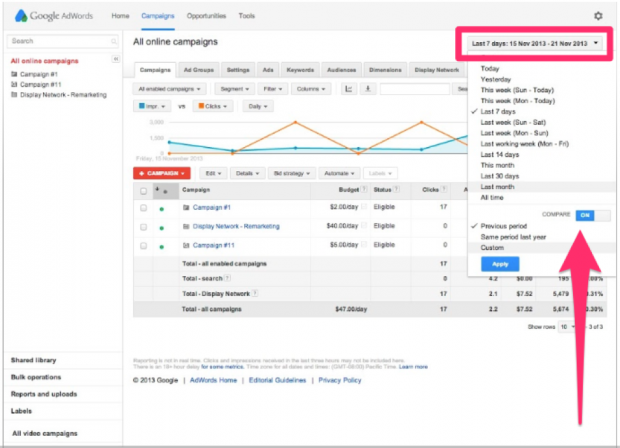Tick the select-all checkbox in table header
Image resolution: width=620 pixels, height=448 pixels.
143,191
